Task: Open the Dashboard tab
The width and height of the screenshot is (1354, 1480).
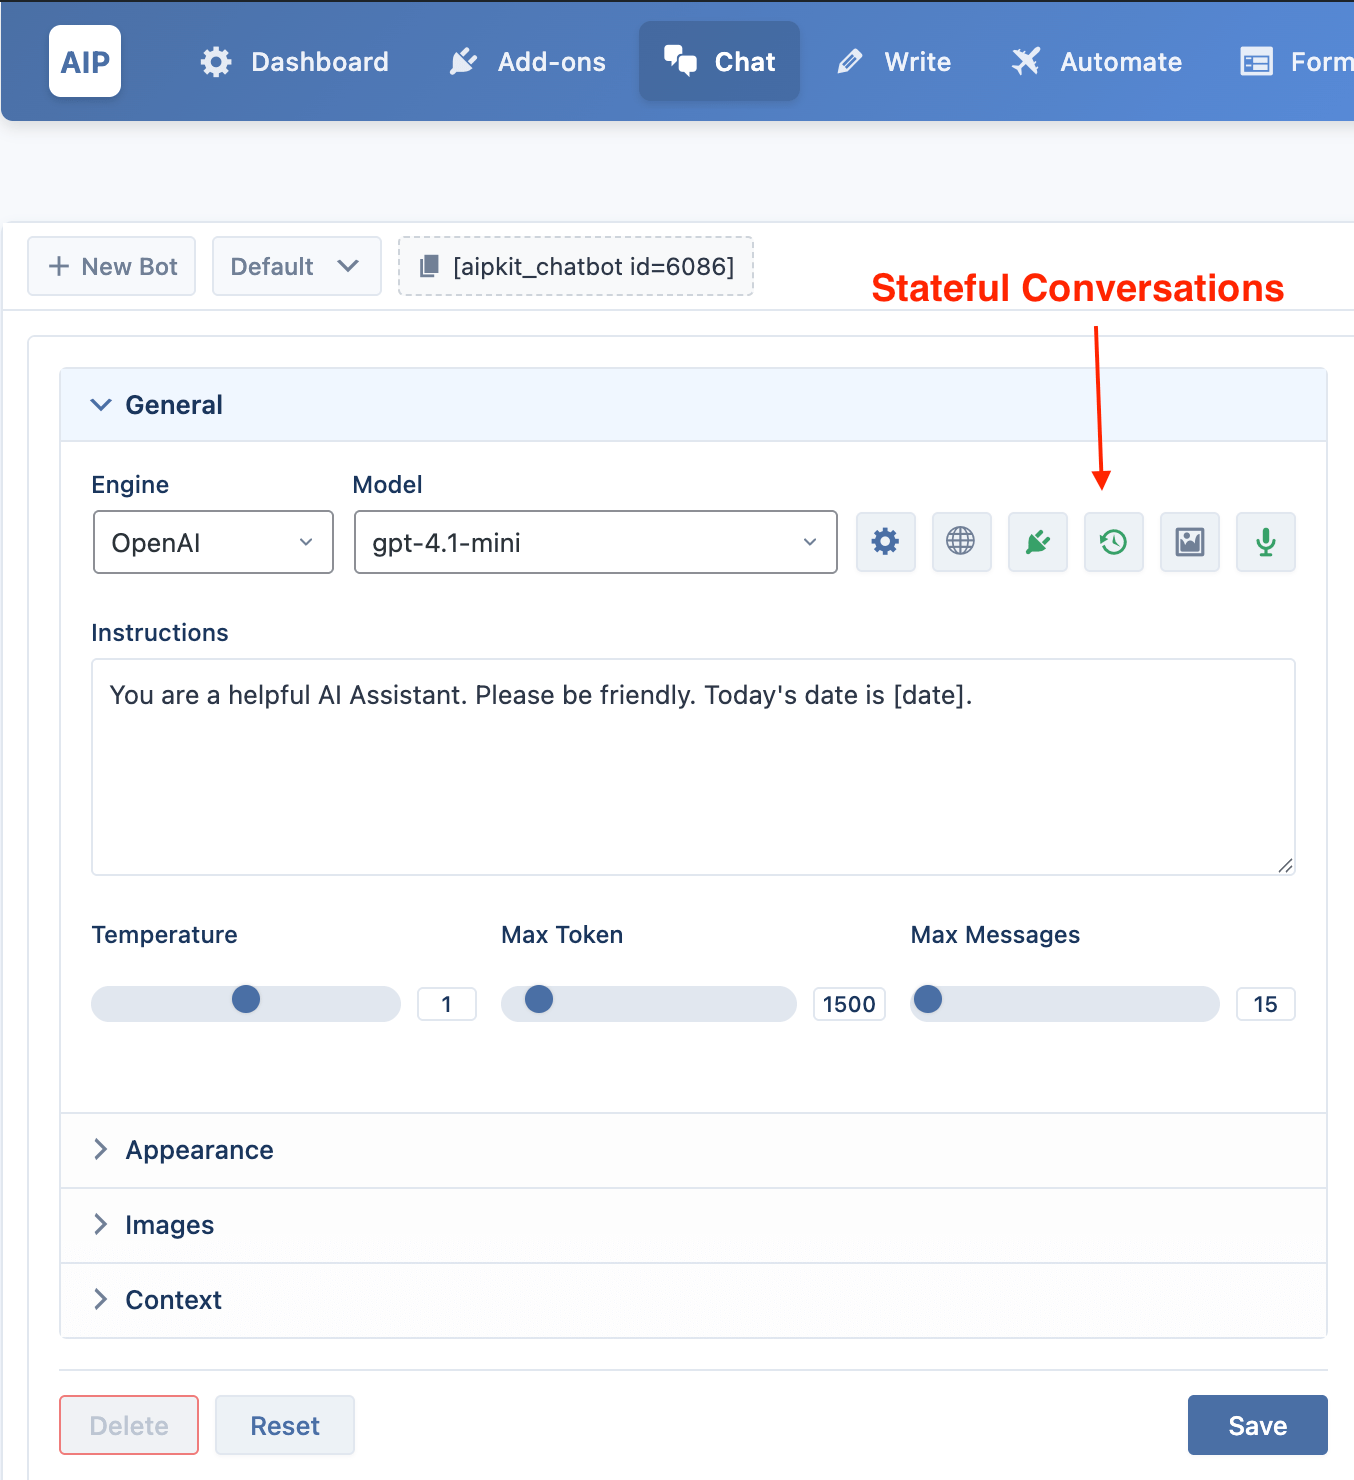Action: point(294,61)
